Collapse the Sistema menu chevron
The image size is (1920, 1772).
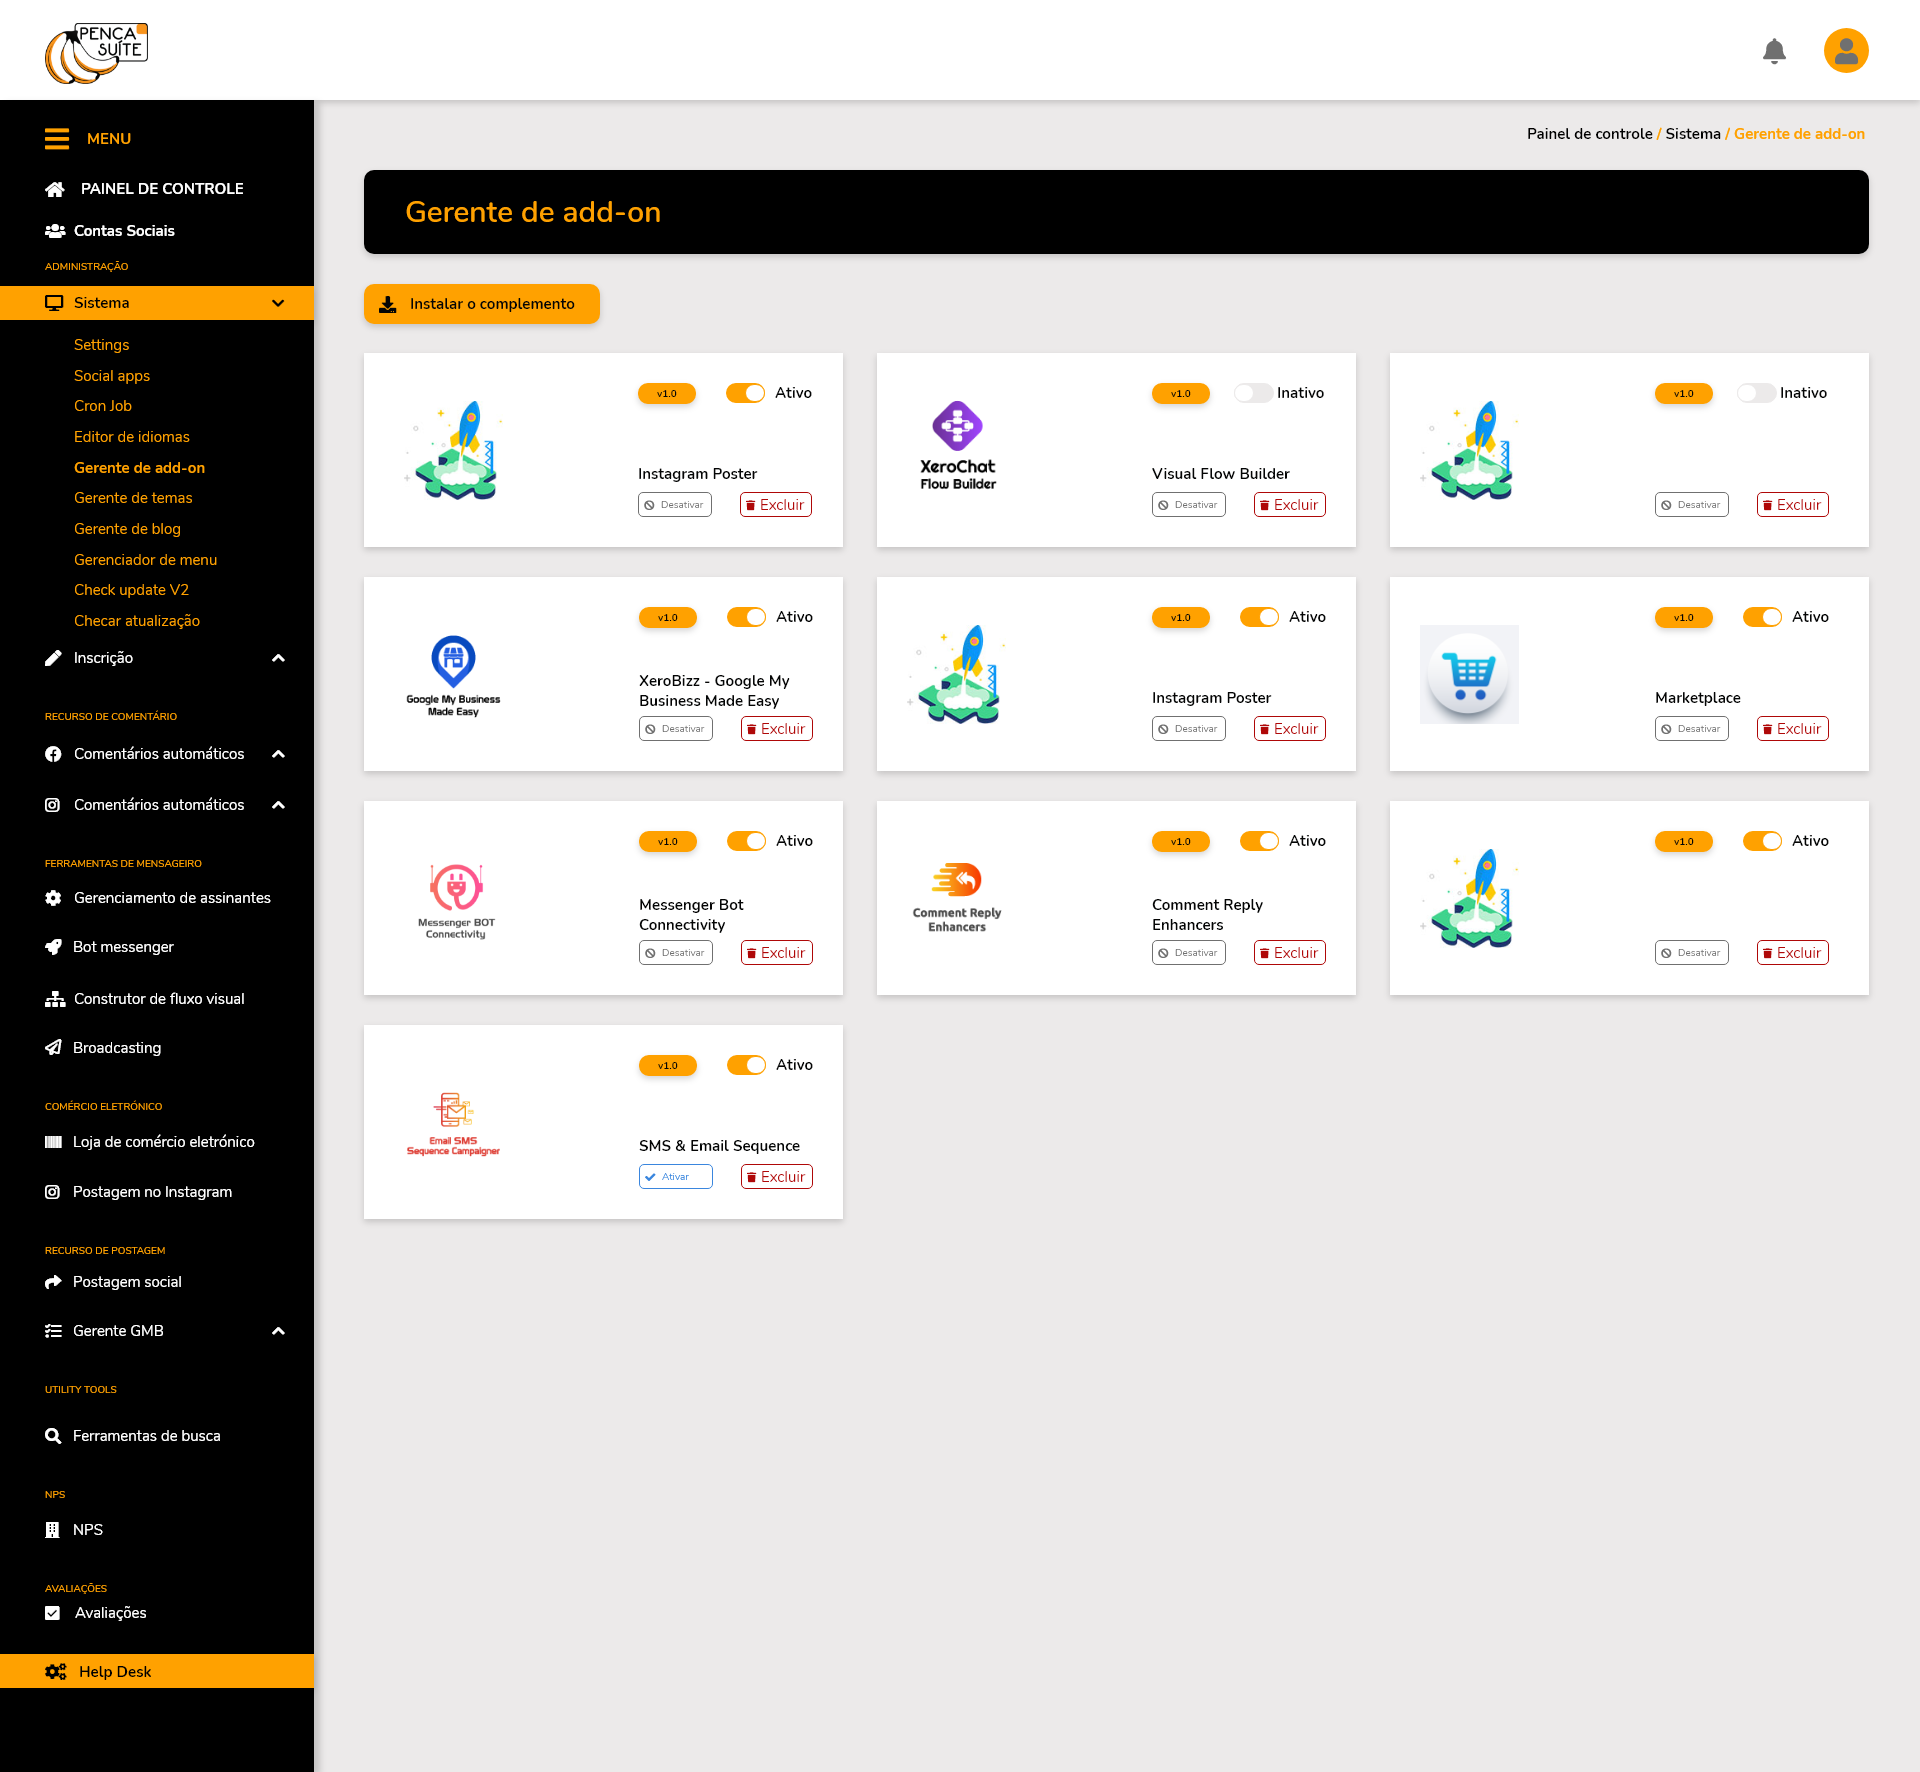[x=278, y=303]
